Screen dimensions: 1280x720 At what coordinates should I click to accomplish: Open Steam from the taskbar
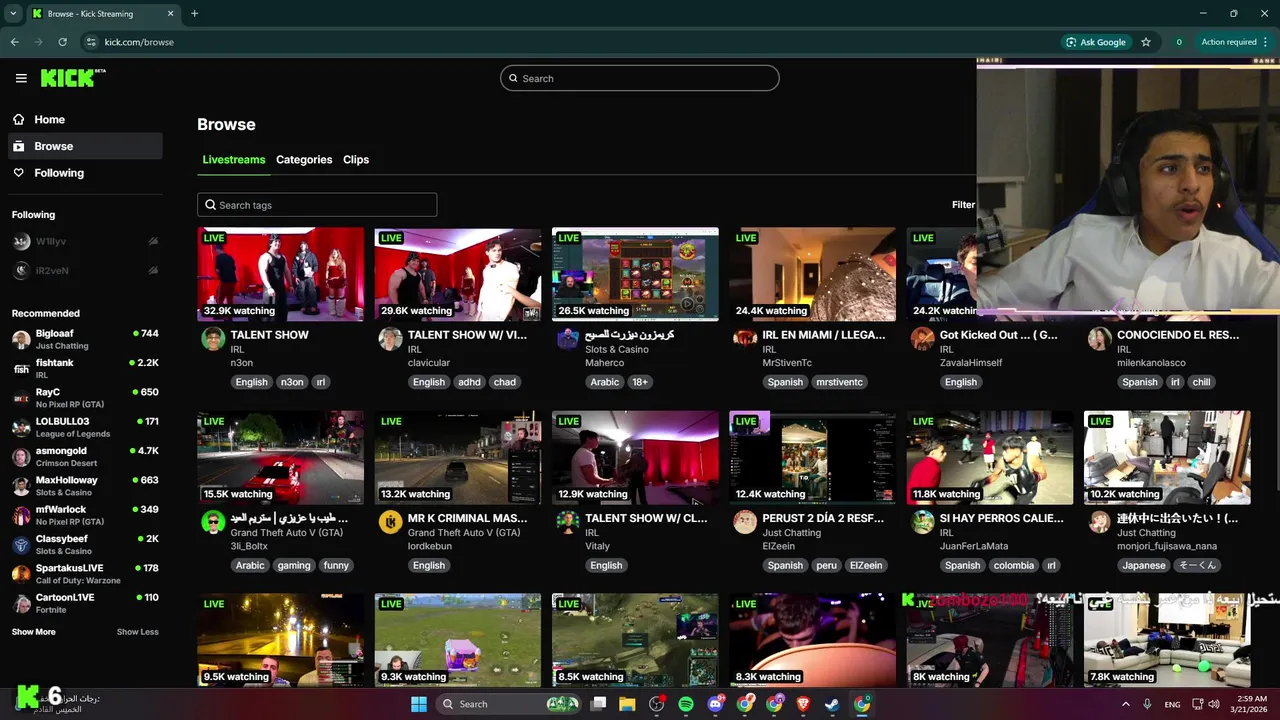pos(832,704)
